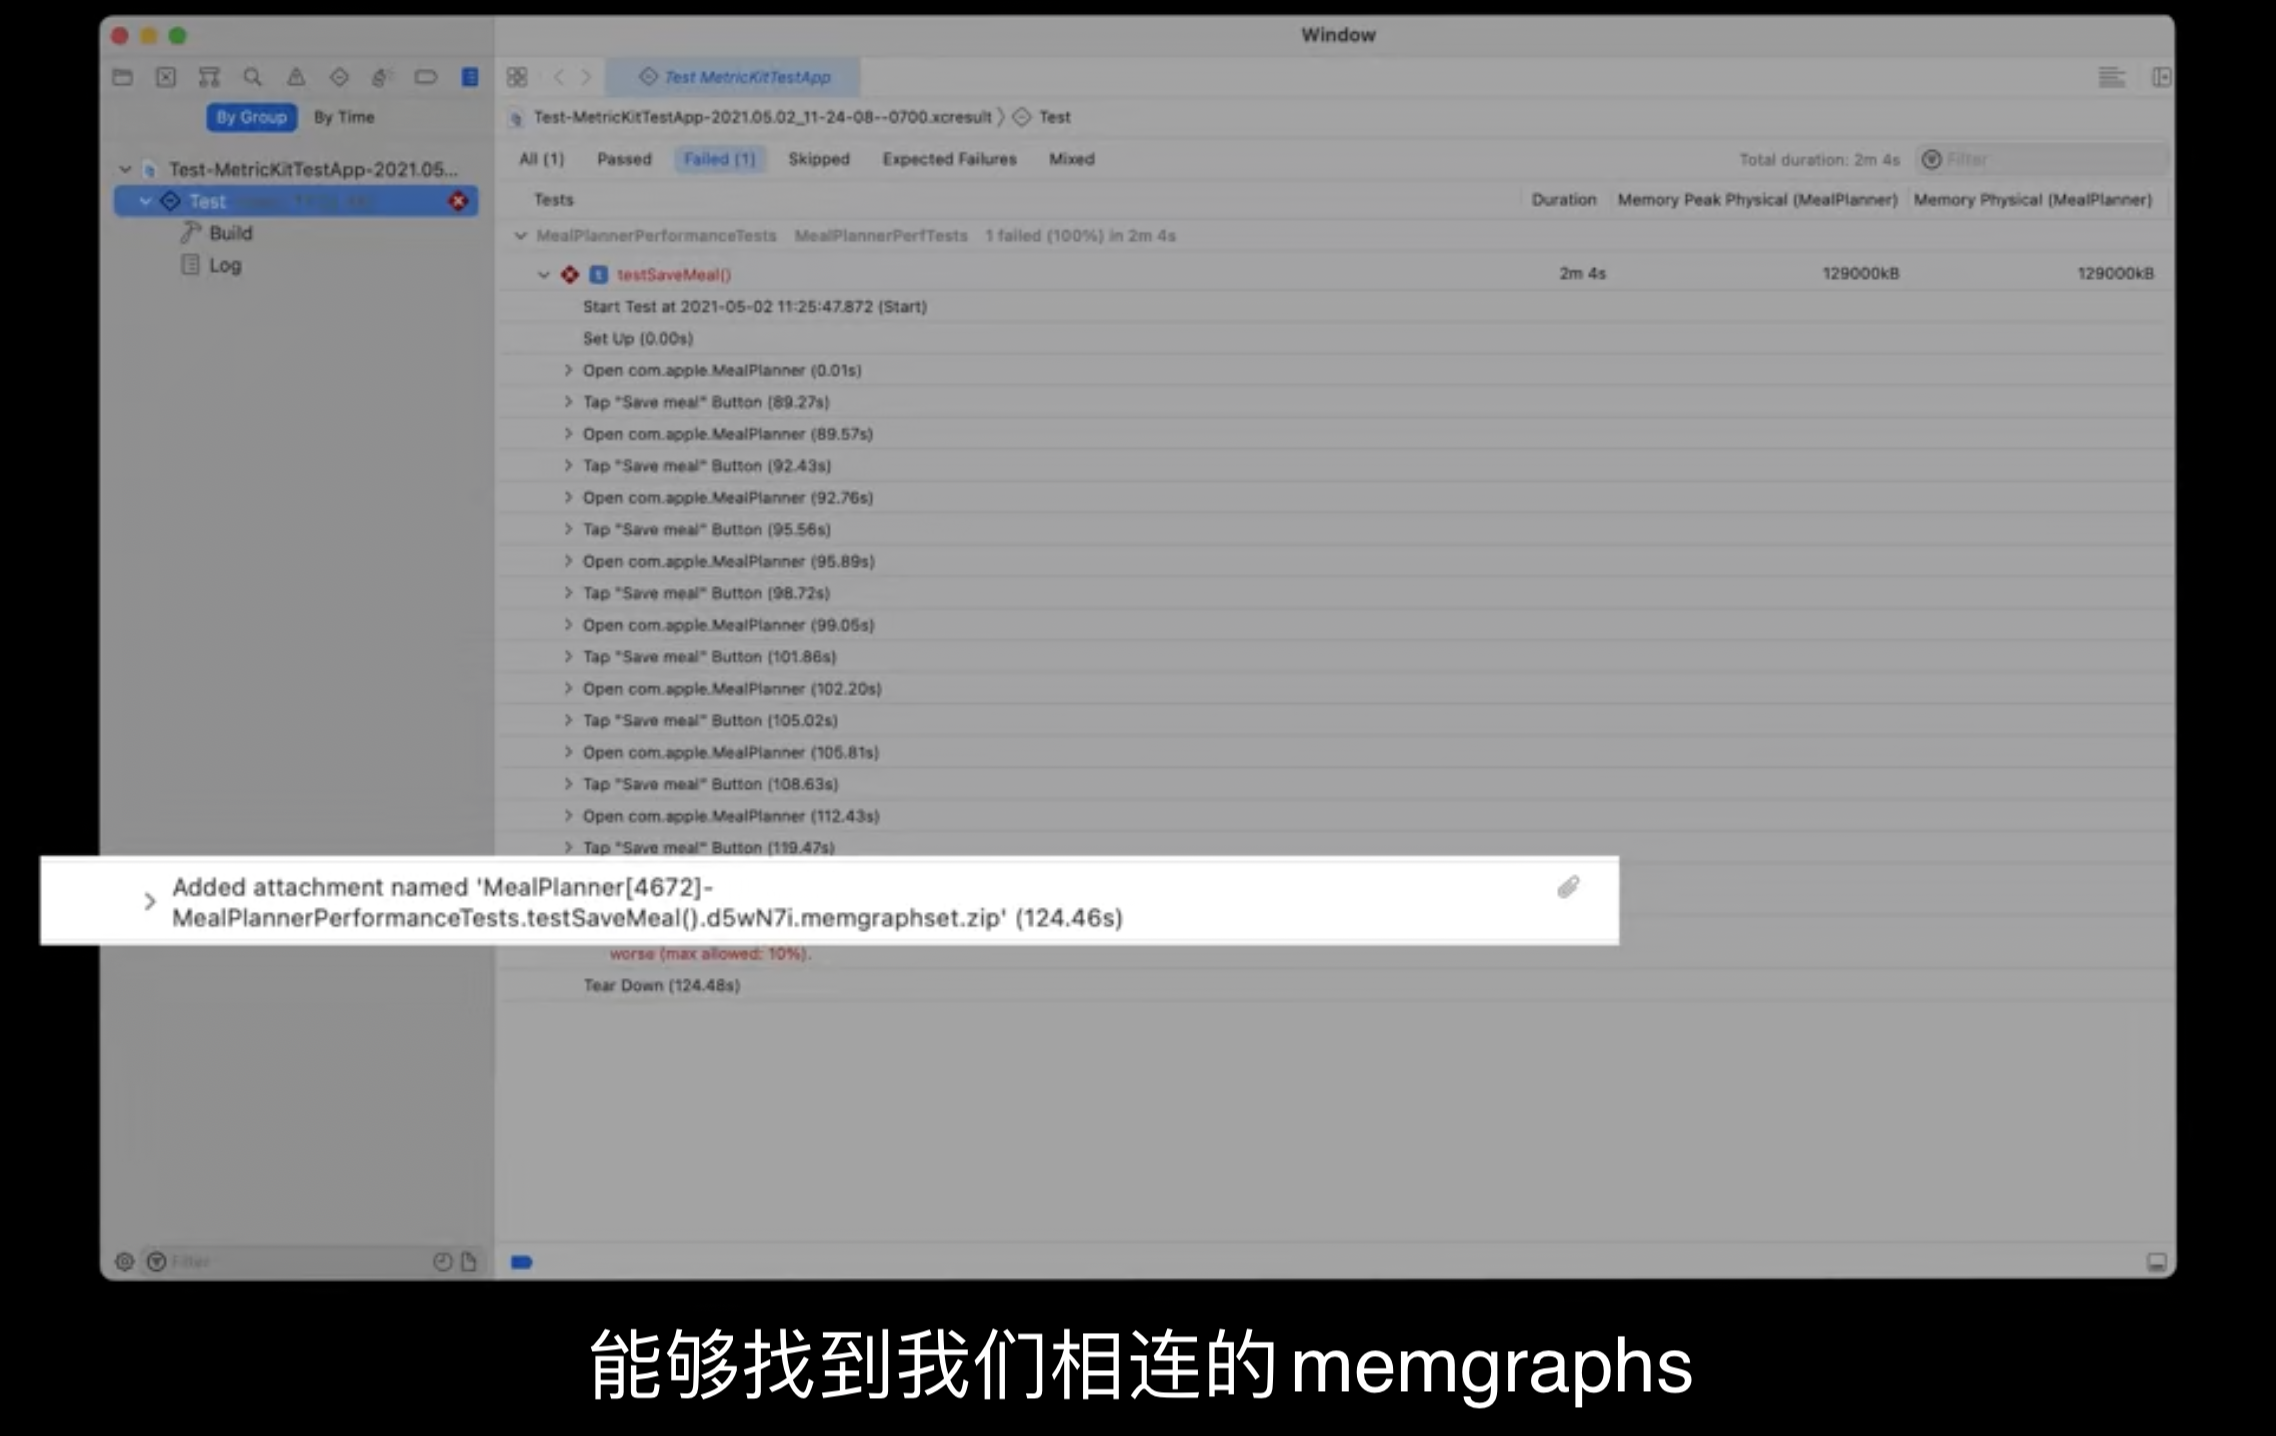This screenshot has width=2276, height=1436.
Task: Expand the Added attachment memgraphset row
Action: pyautogui.click(x=150, y=902)
